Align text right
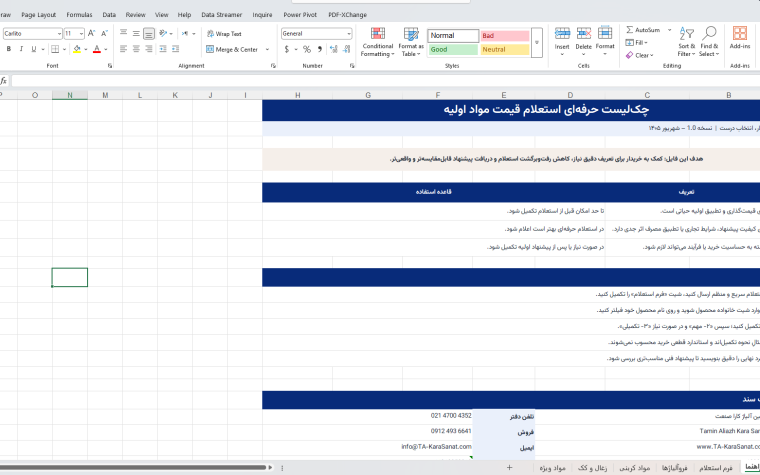This screenshot has height=475, width=760. tap(149, 49)
